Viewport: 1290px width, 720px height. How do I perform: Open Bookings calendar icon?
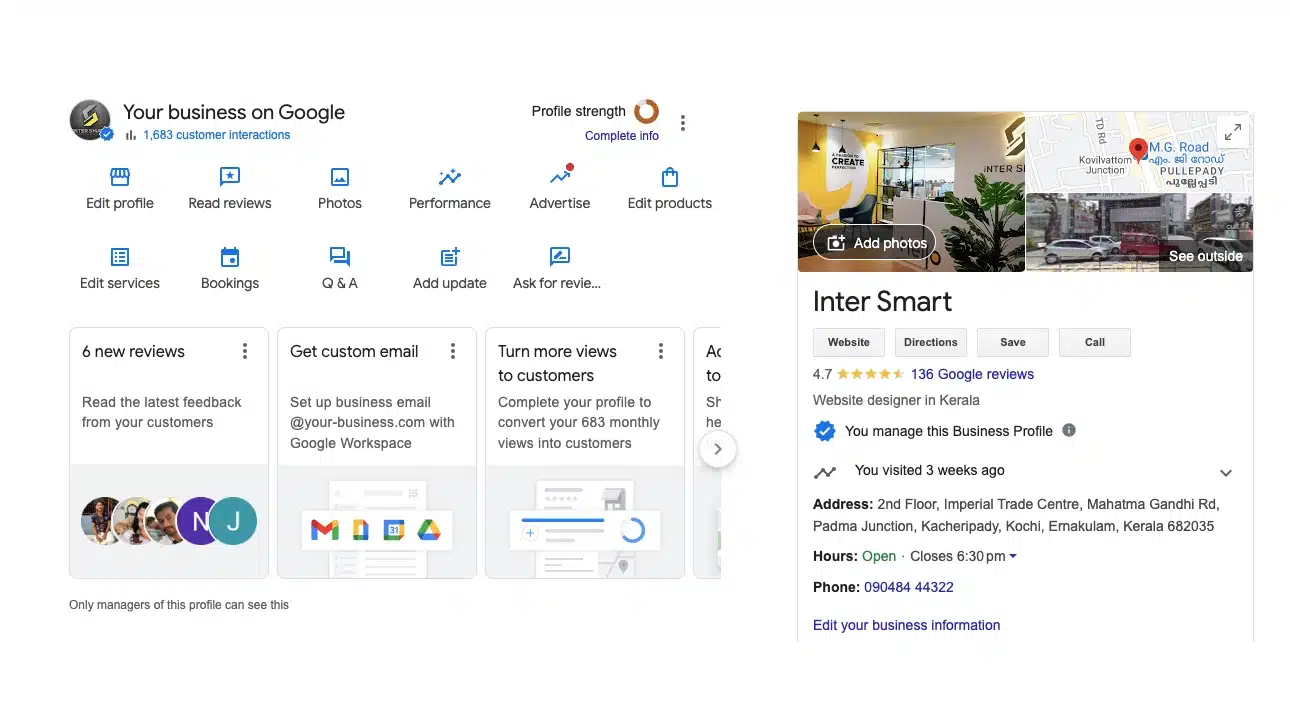(x=230, y=258)
